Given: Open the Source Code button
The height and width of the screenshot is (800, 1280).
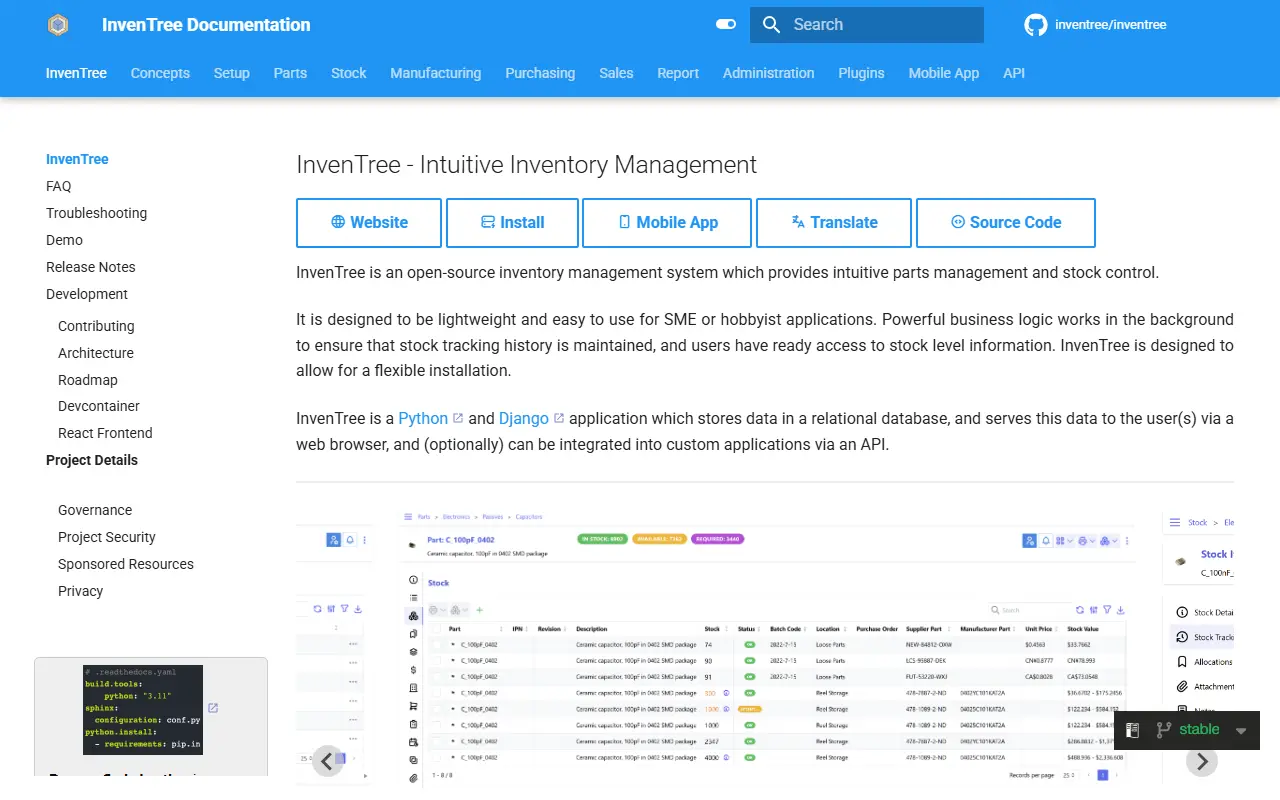Looking at the screenshot, I should tap(1006, 223).
